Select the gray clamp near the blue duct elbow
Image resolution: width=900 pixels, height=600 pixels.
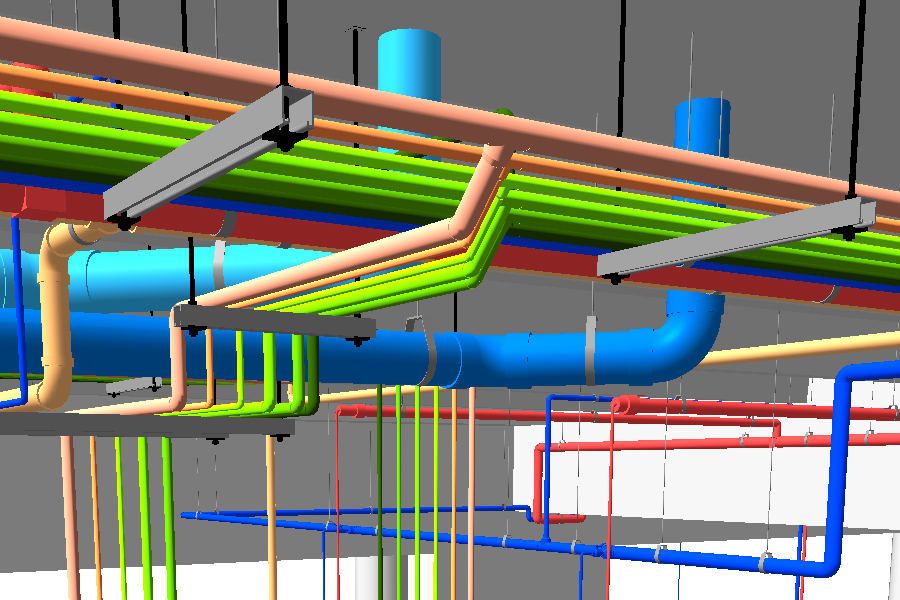(590, 350)
